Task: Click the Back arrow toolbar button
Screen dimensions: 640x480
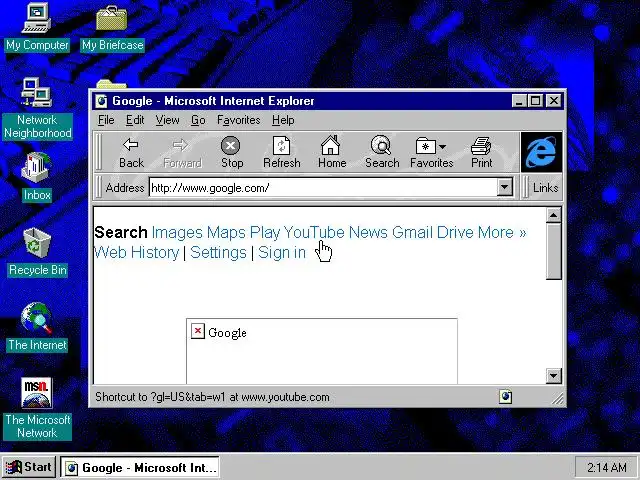Action: (131, 153)
